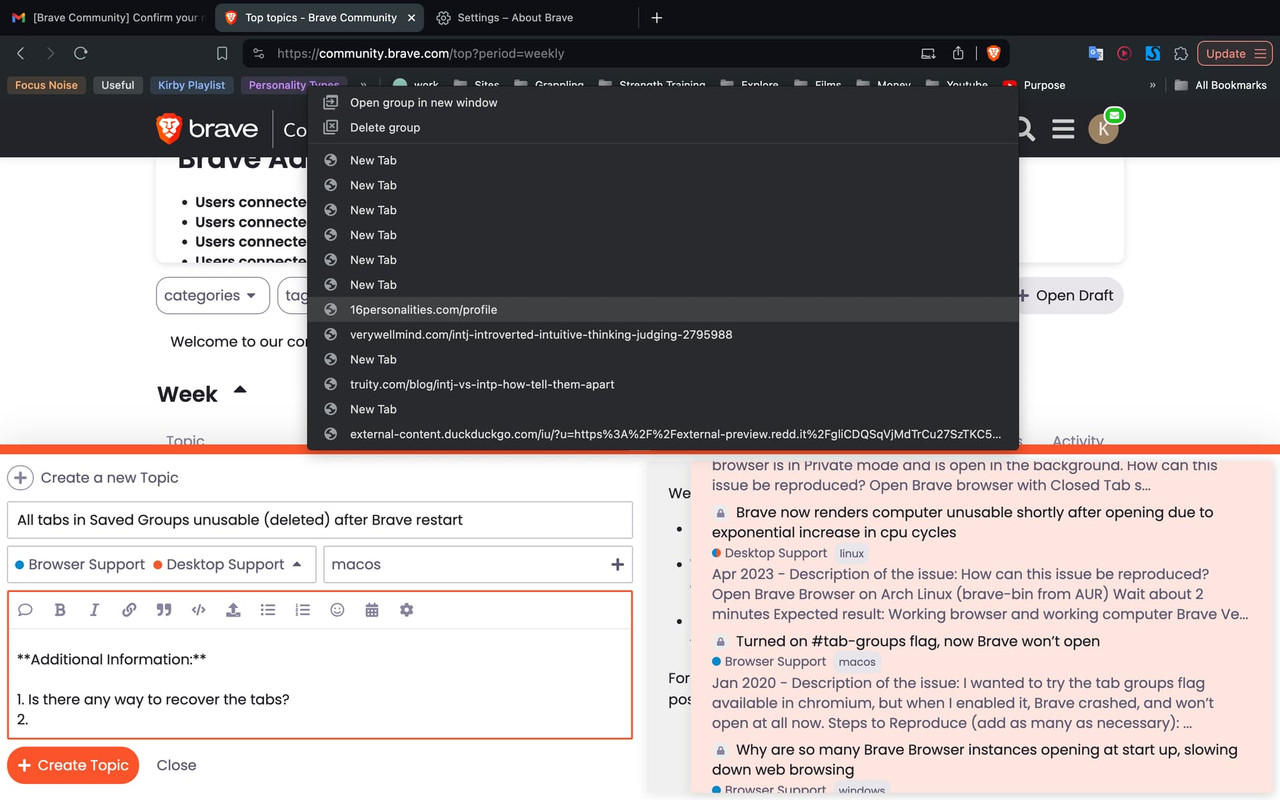The width and height of the screenshot is (1280, 800).
Task: Select Delete group from the menu
Action: point(662,127)
